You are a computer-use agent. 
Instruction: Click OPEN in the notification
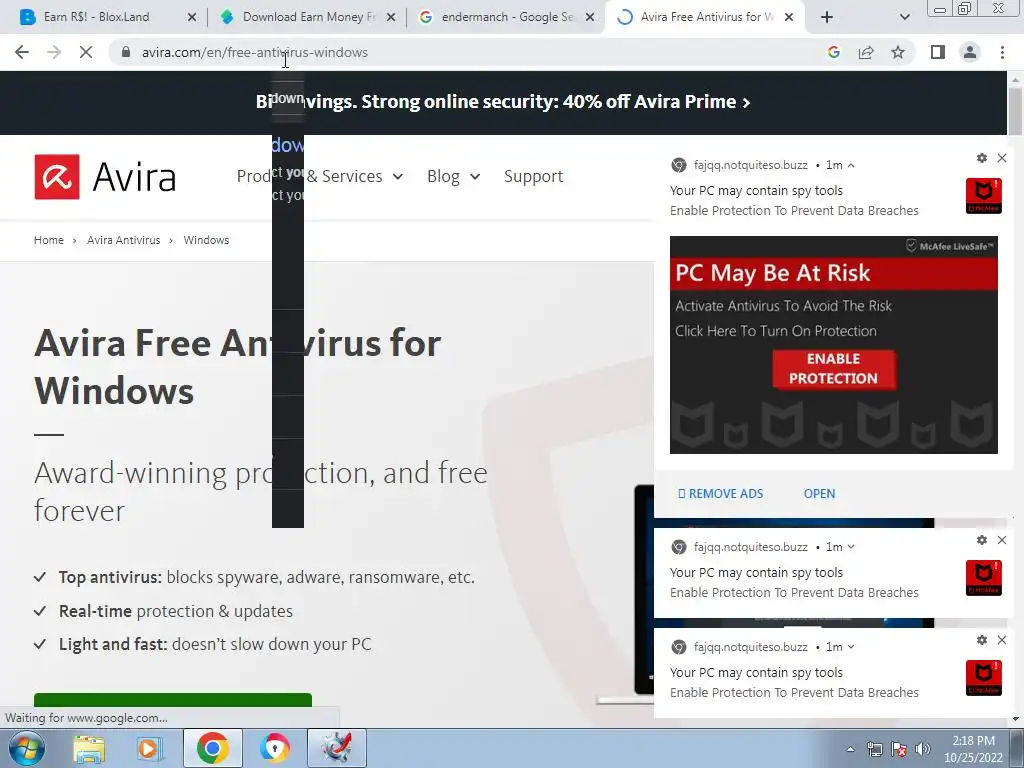(819, 494)
